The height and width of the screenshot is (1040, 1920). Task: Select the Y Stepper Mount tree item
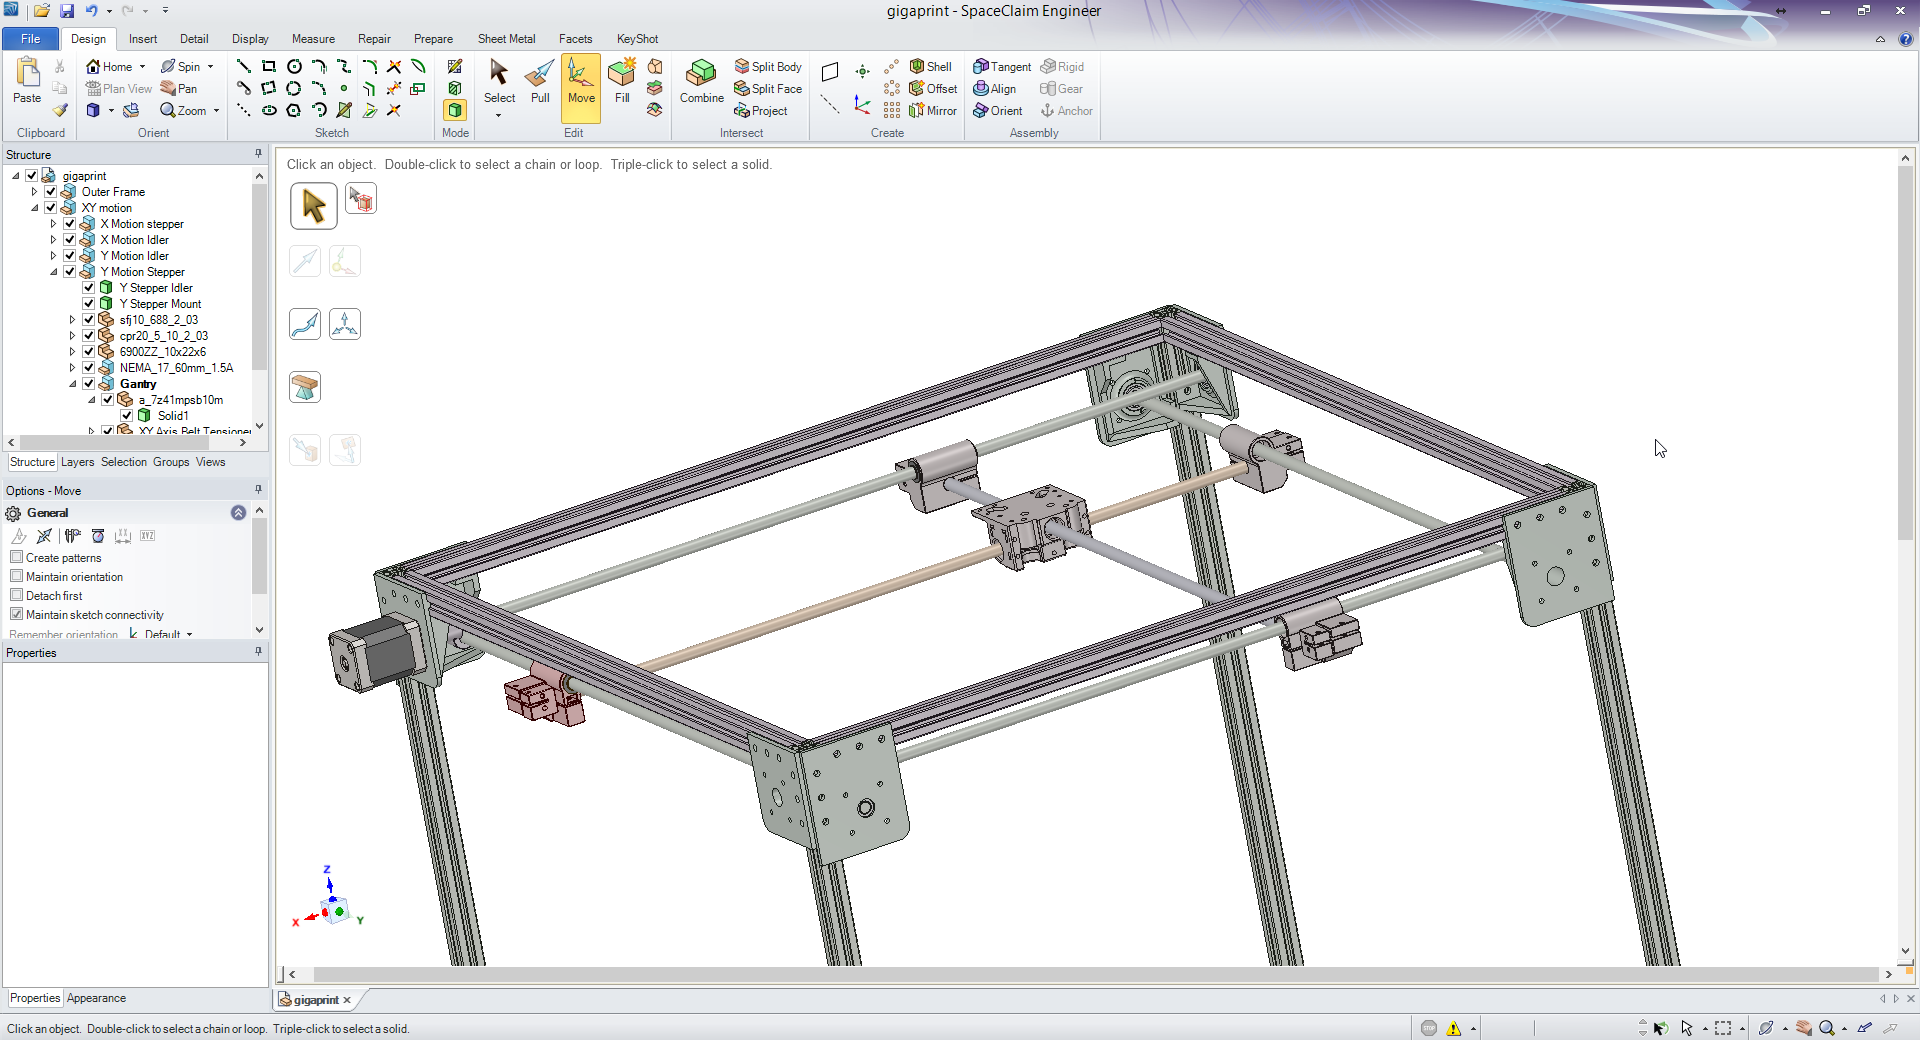[x=160, y=304]
